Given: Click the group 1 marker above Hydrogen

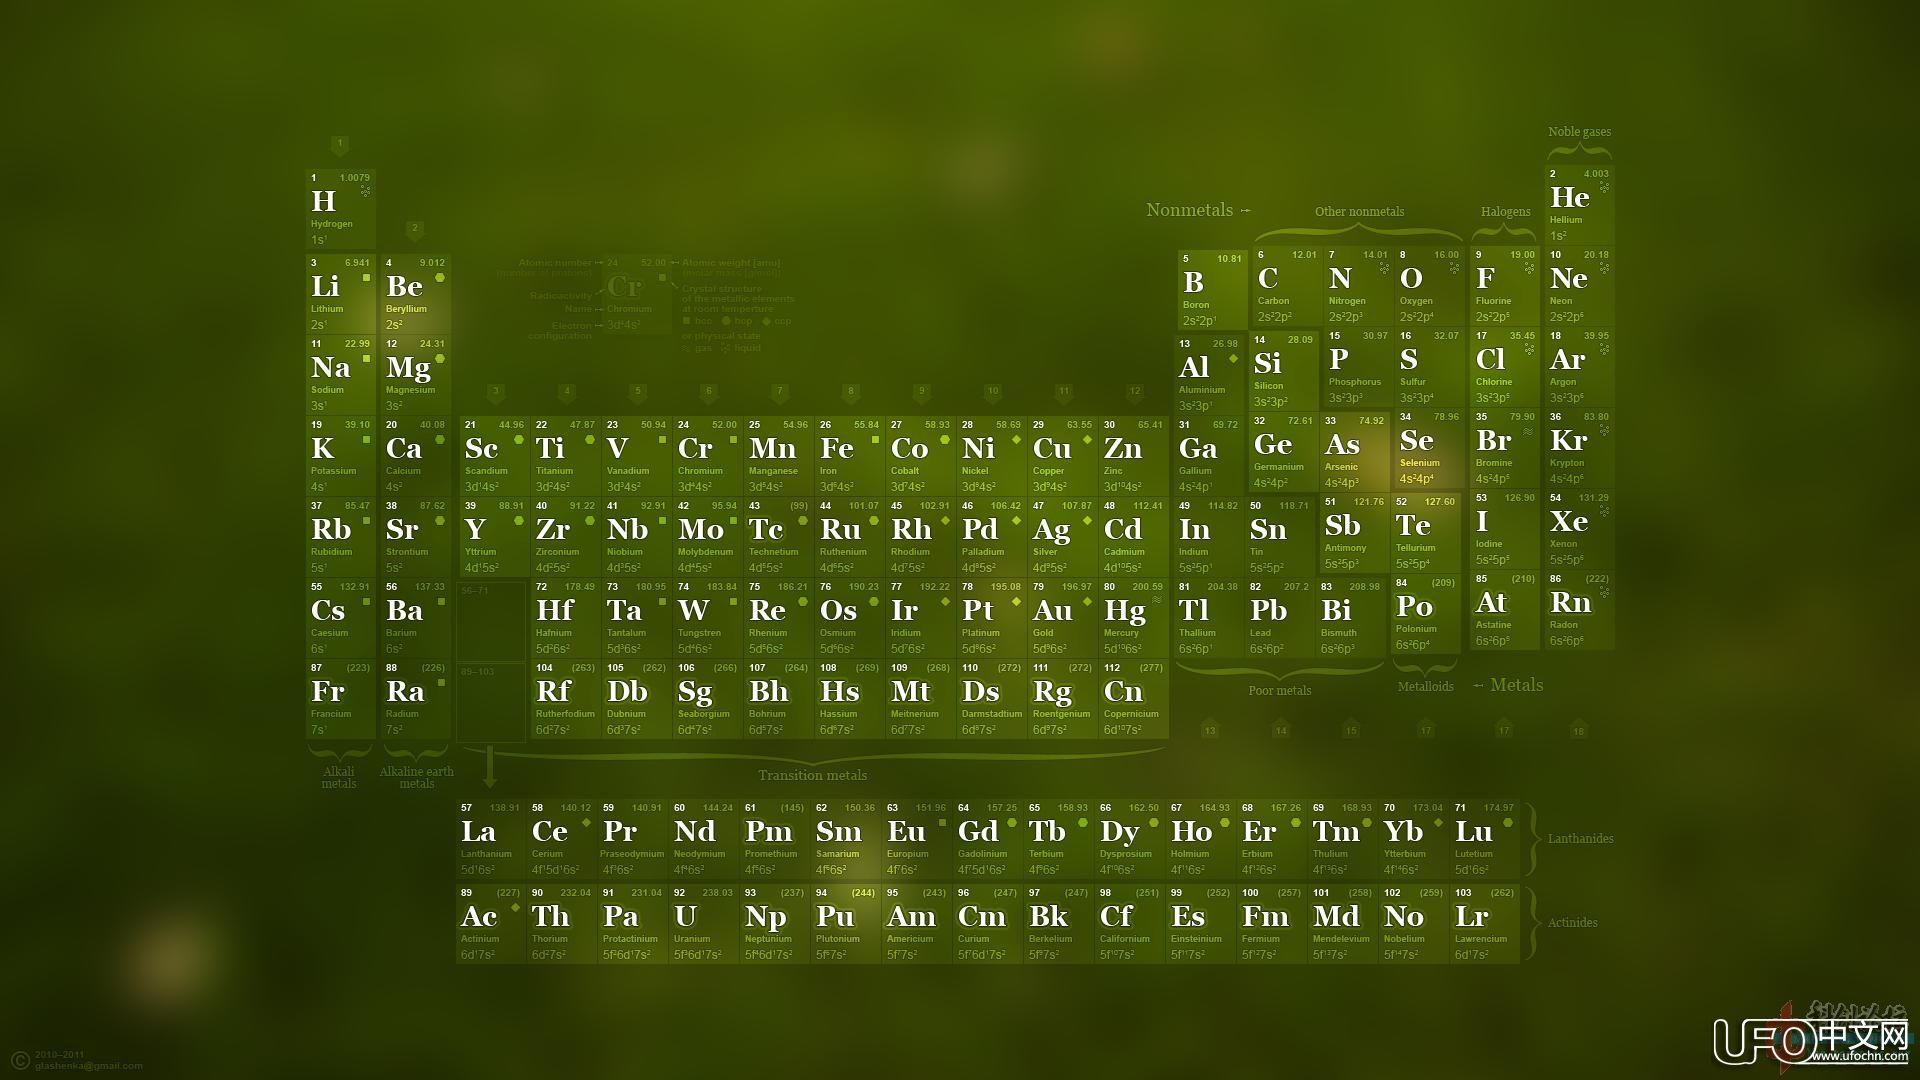Looking at the screenshot, I should (340, 144).
